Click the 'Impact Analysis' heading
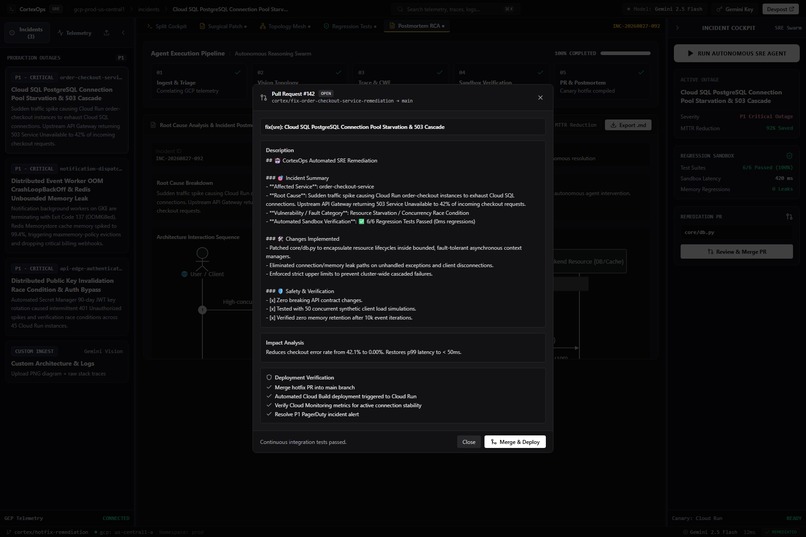 click(284, 343)
